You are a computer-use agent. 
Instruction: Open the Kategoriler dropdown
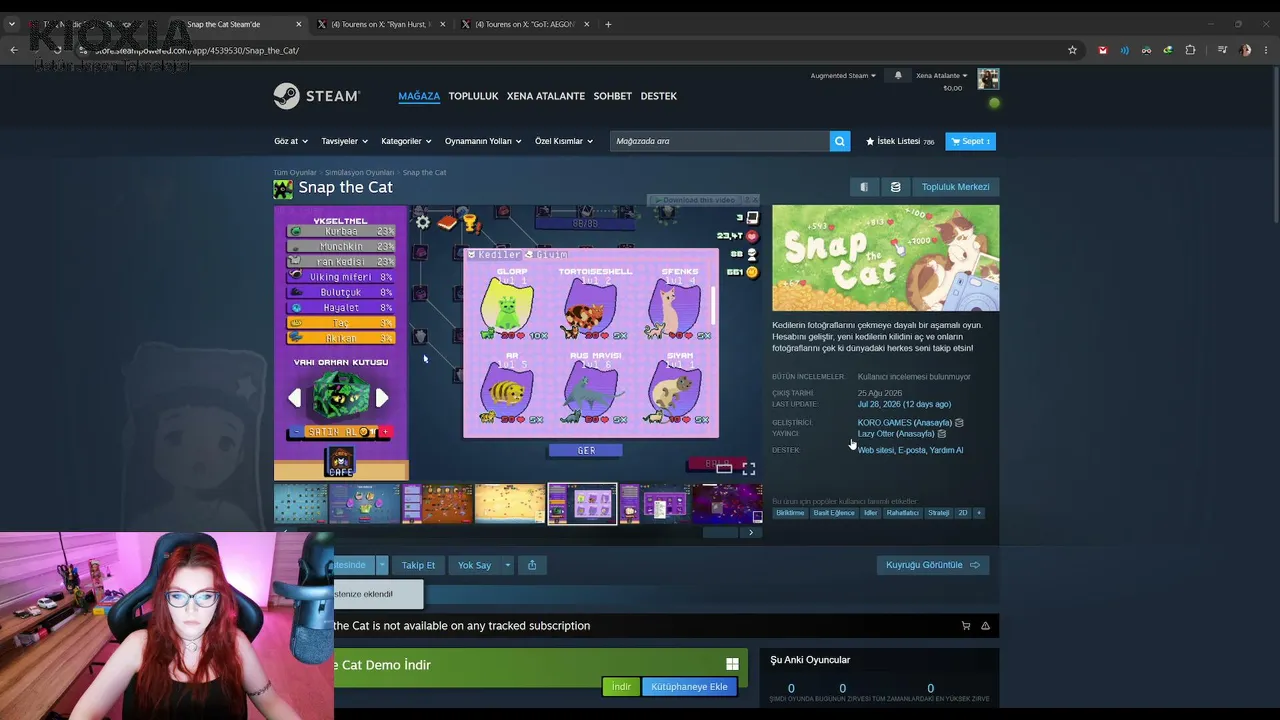click(x=406, y=141)
